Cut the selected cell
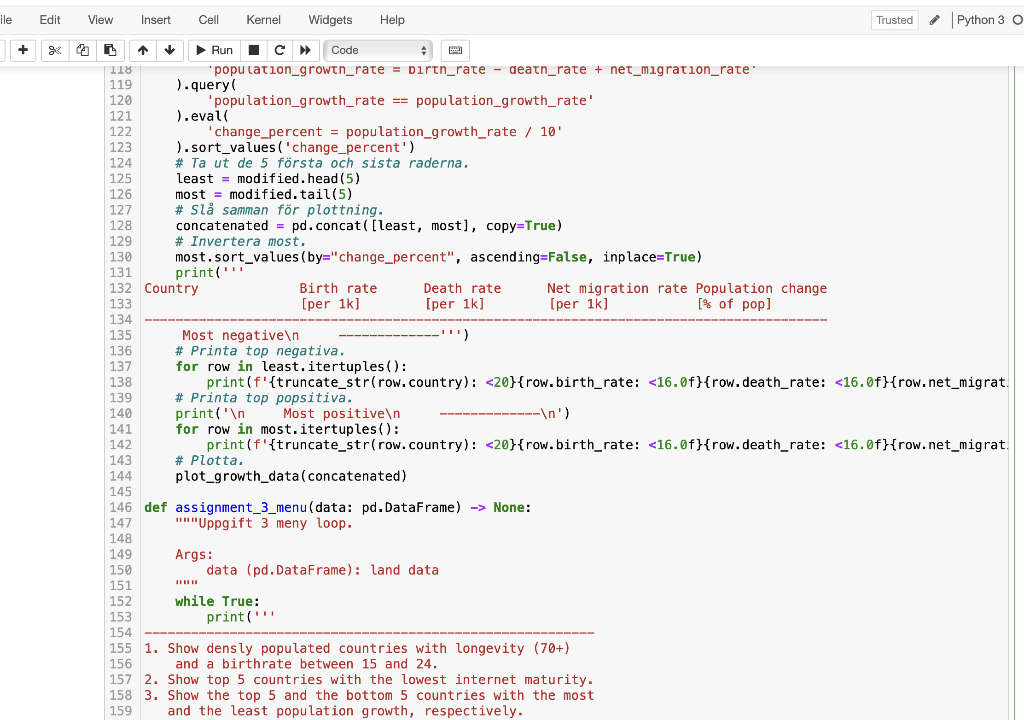Viewport: 1024px width, 720px height. (x=52, y=50)
